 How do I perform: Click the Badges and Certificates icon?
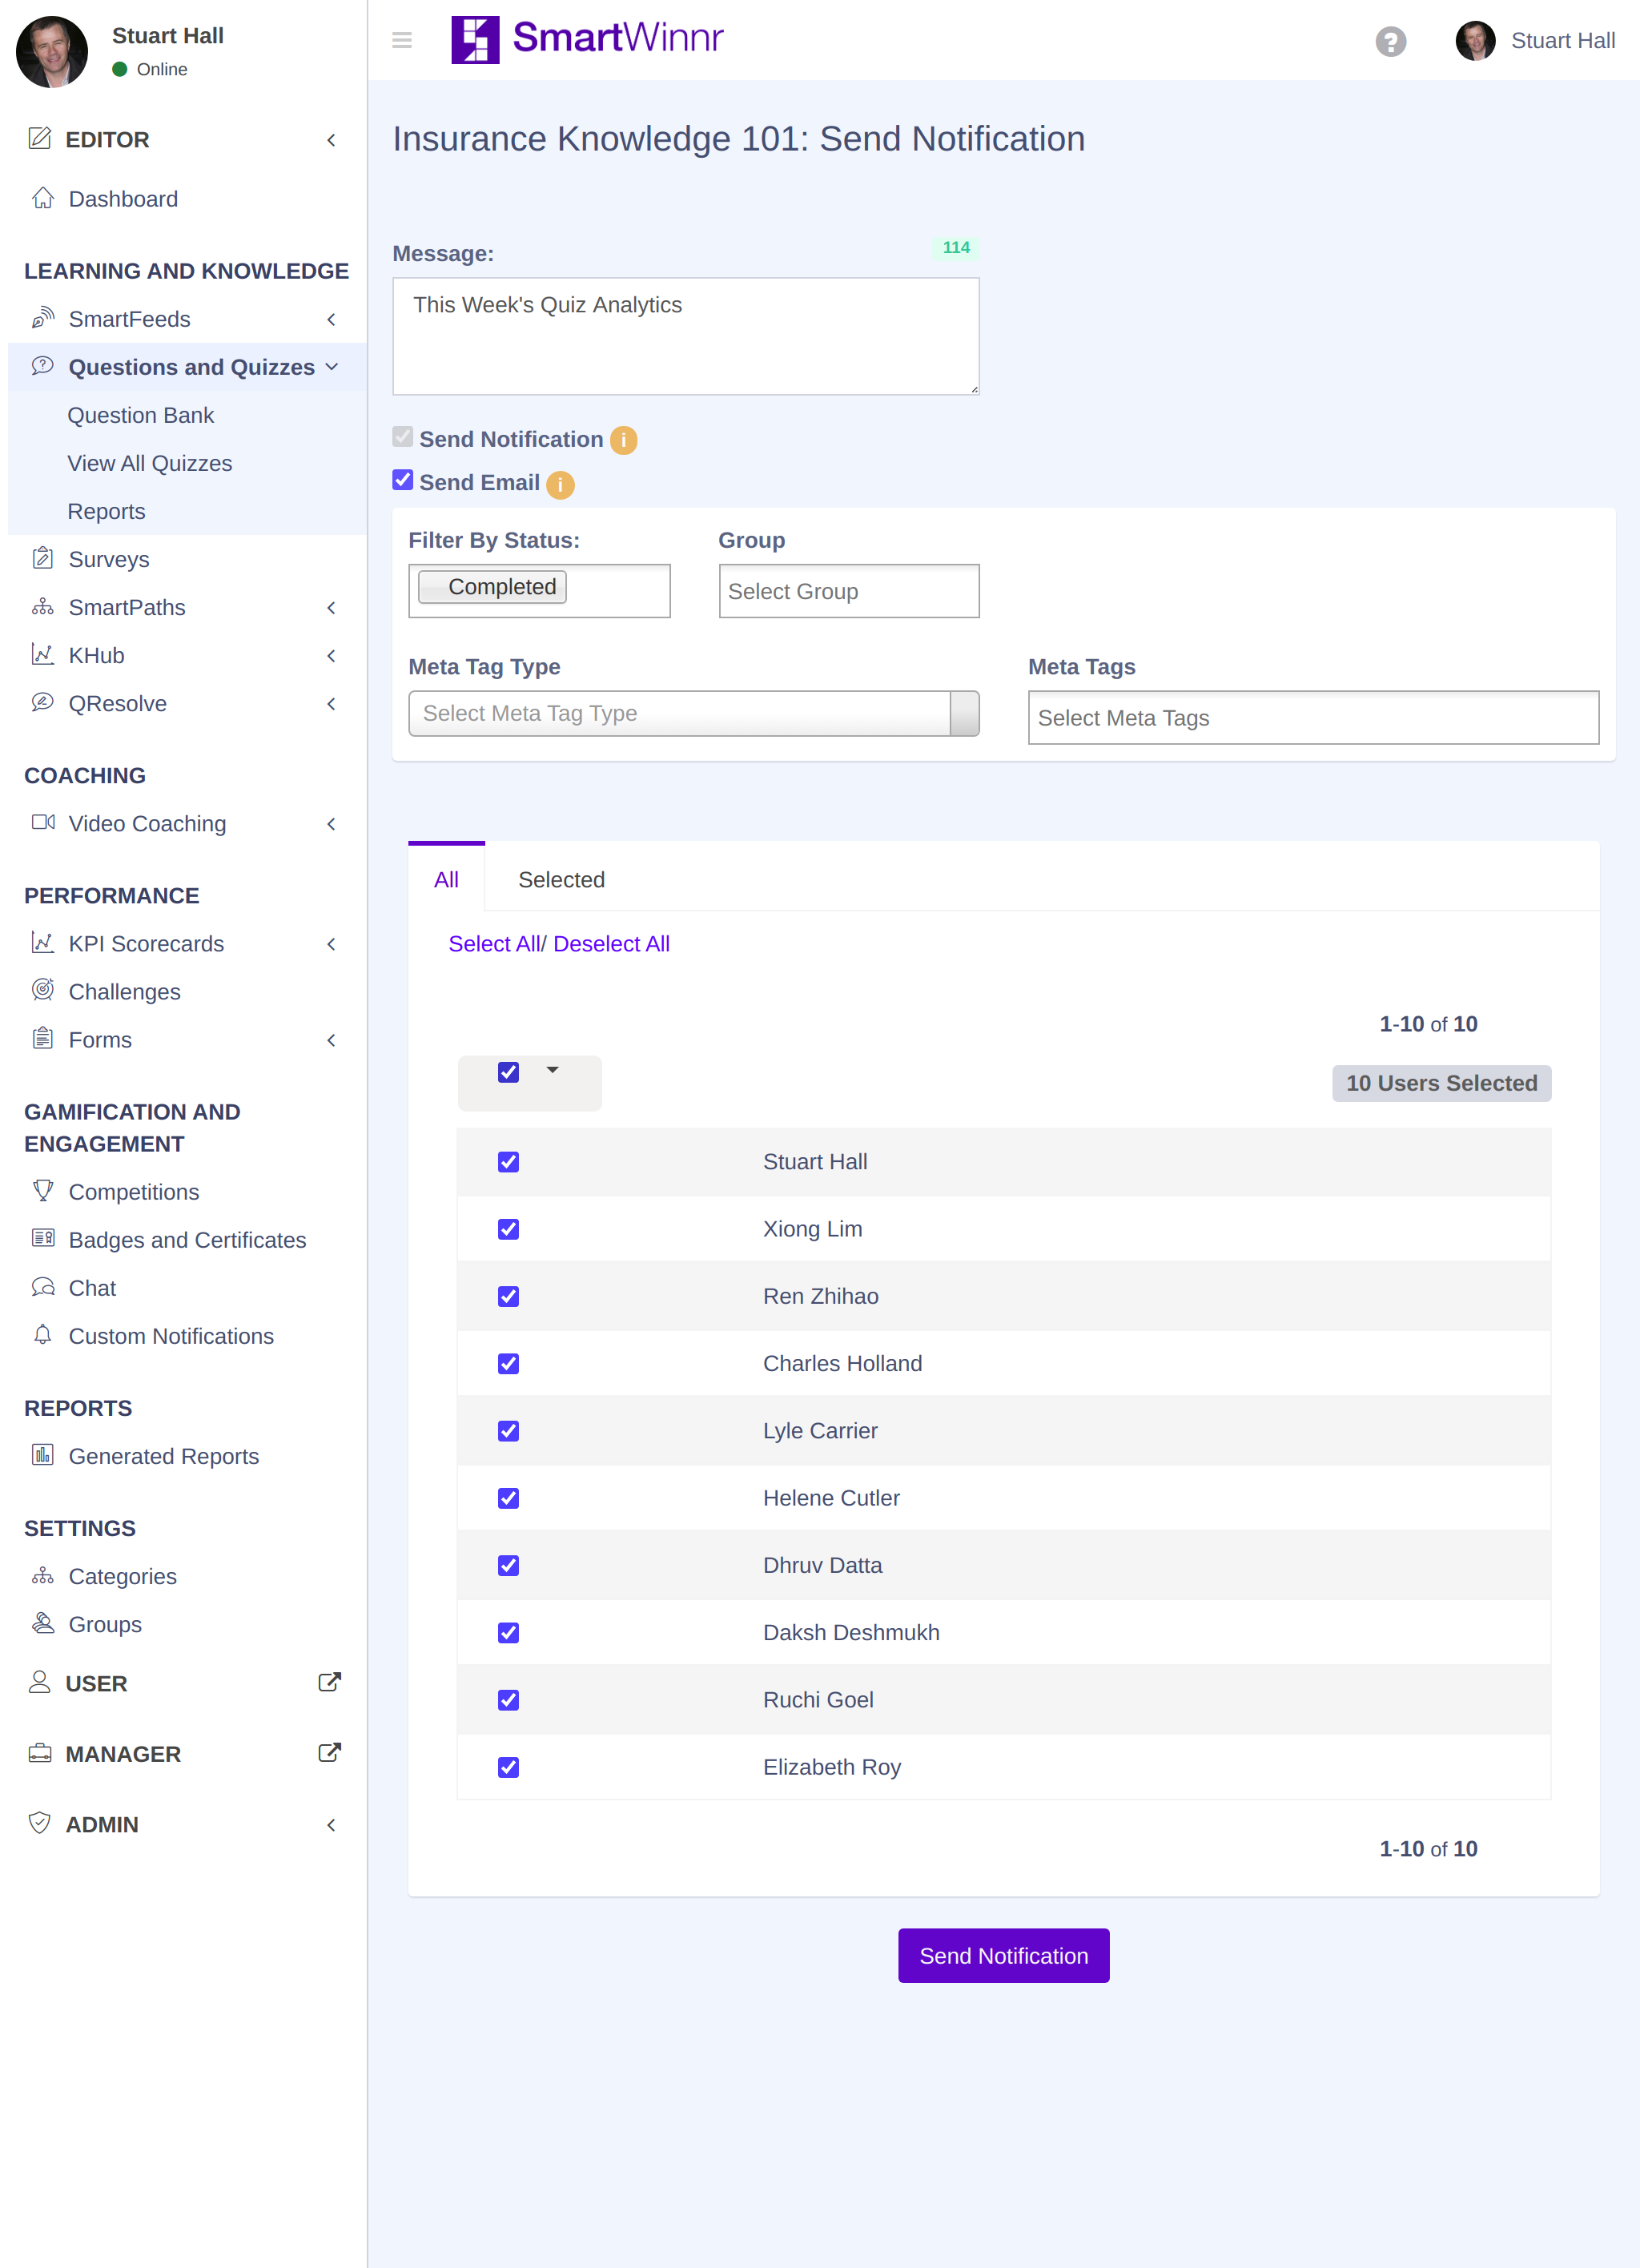[43, 1238]
